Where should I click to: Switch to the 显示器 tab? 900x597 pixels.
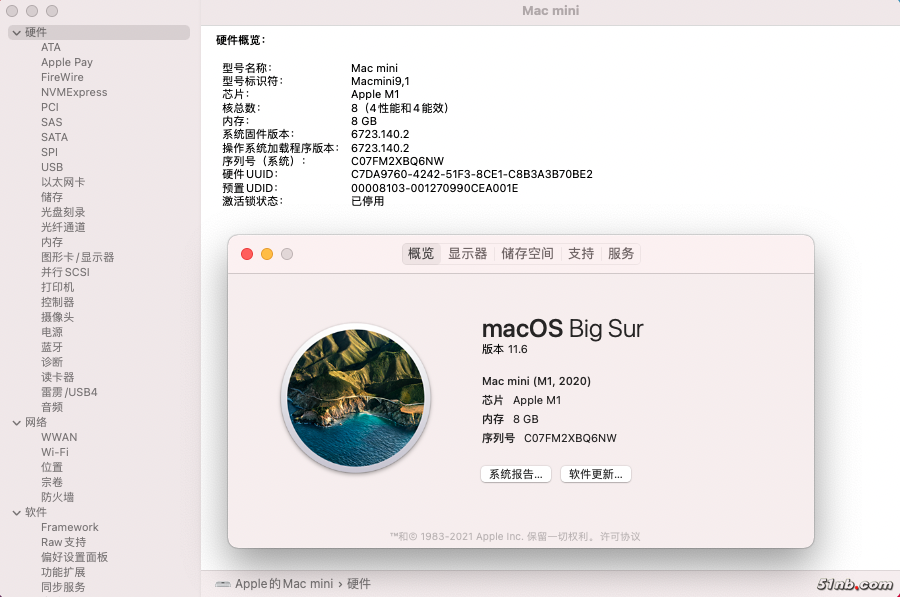click(x=467, y=254)
